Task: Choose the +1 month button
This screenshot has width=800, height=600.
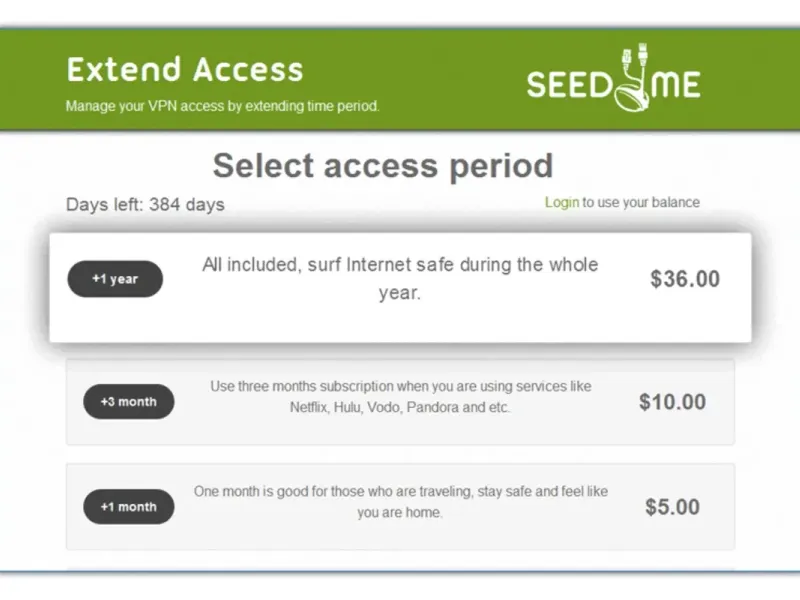Action: 128,507
